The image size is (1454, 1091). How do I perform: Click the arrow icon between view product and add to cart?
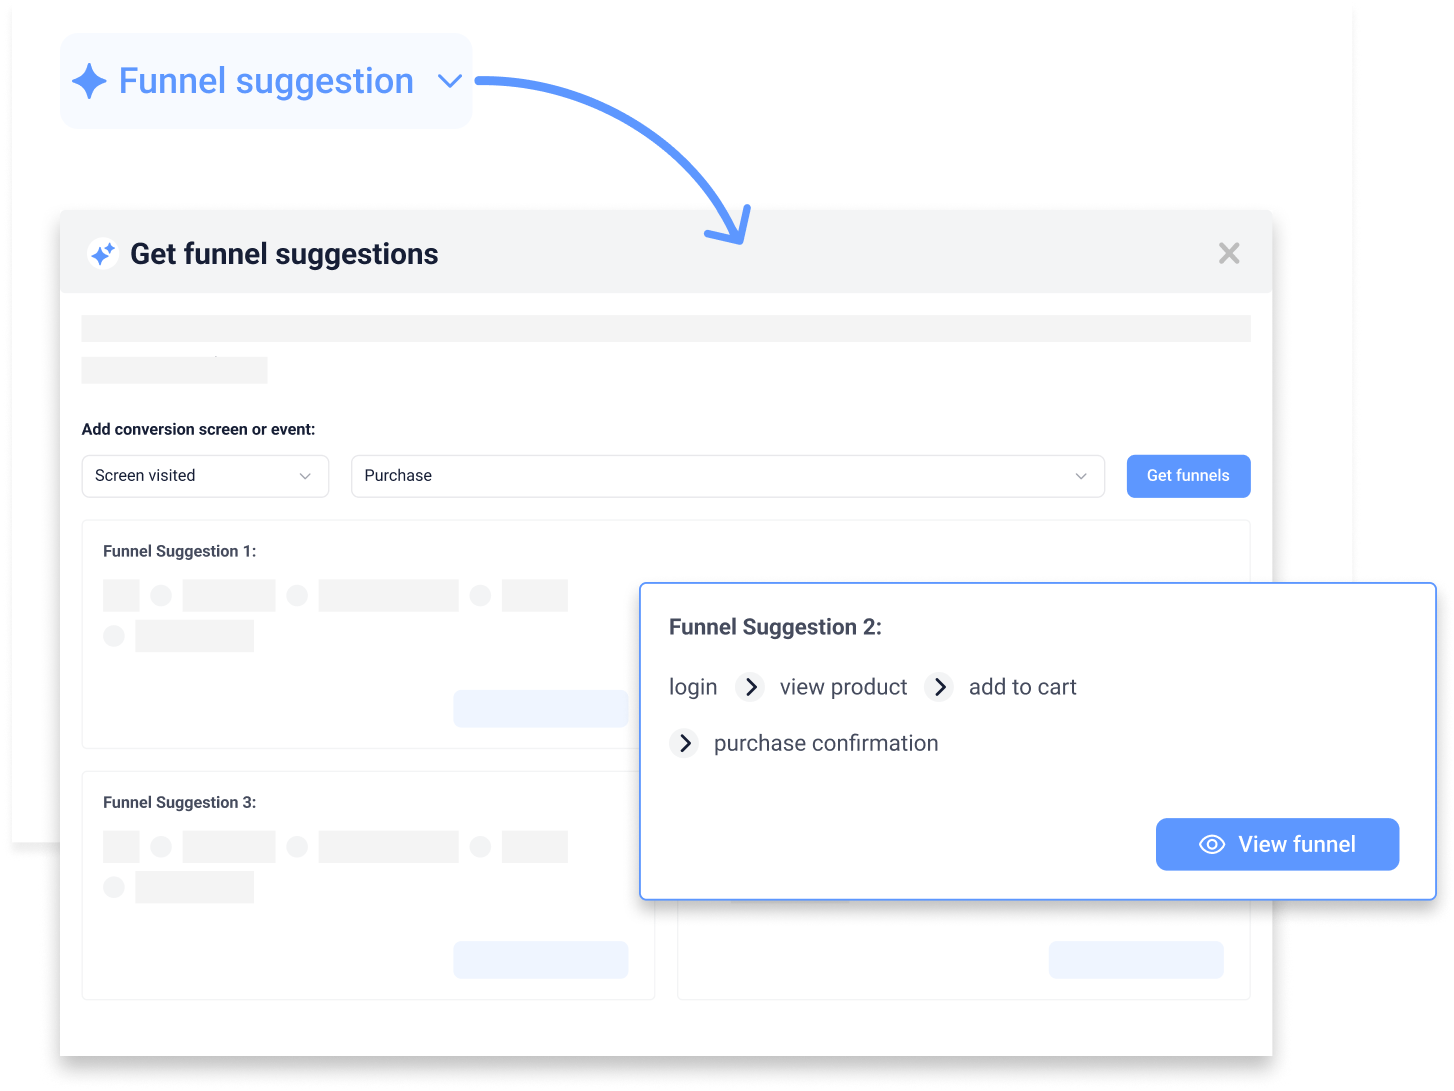939,687
